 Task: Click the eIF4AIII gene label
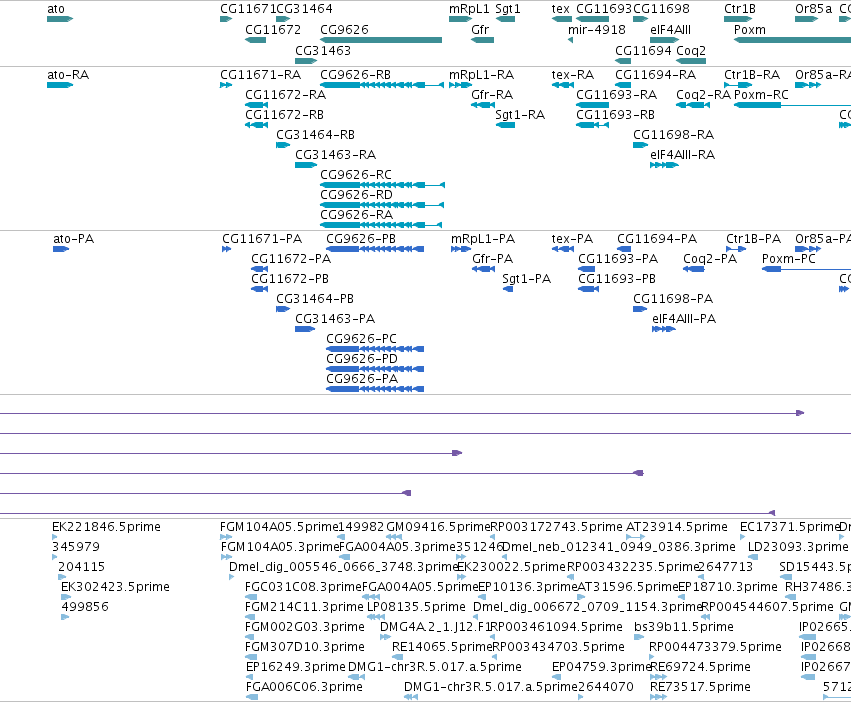670,29
